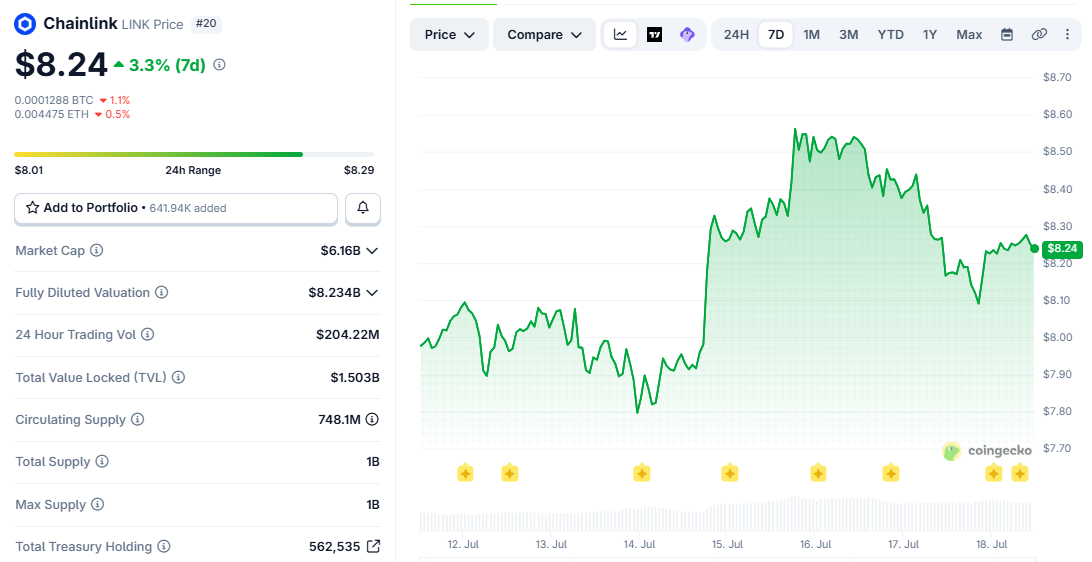Click the news marker below 12. Jul leftmost

click(465, 474)
